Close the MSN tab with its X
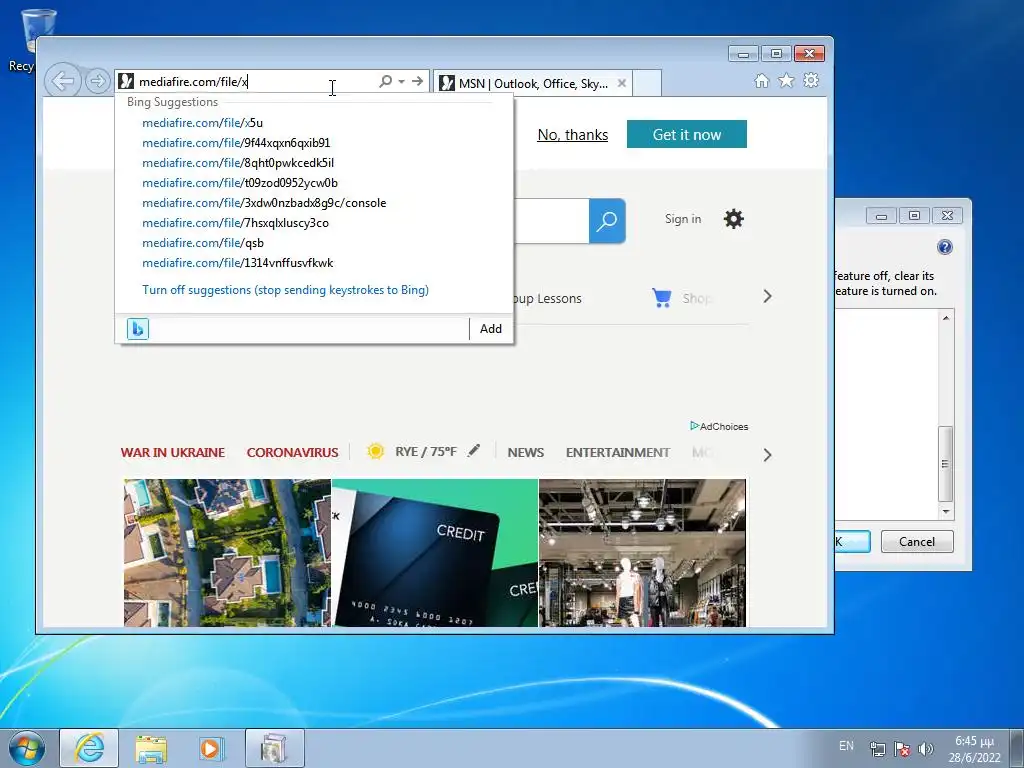Screen dimensions: 1024x768 click(x=622, y=83)
